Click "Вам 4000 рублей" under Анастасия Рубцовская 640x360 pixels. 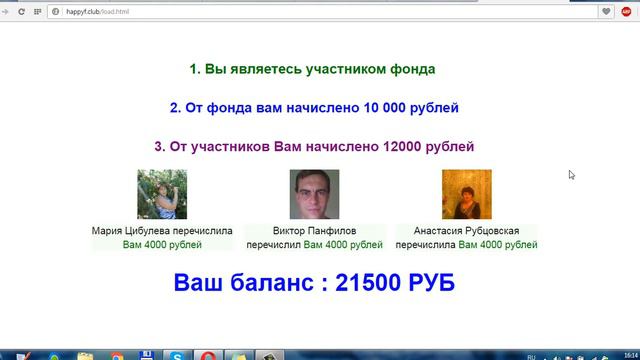tap(498, 245)
